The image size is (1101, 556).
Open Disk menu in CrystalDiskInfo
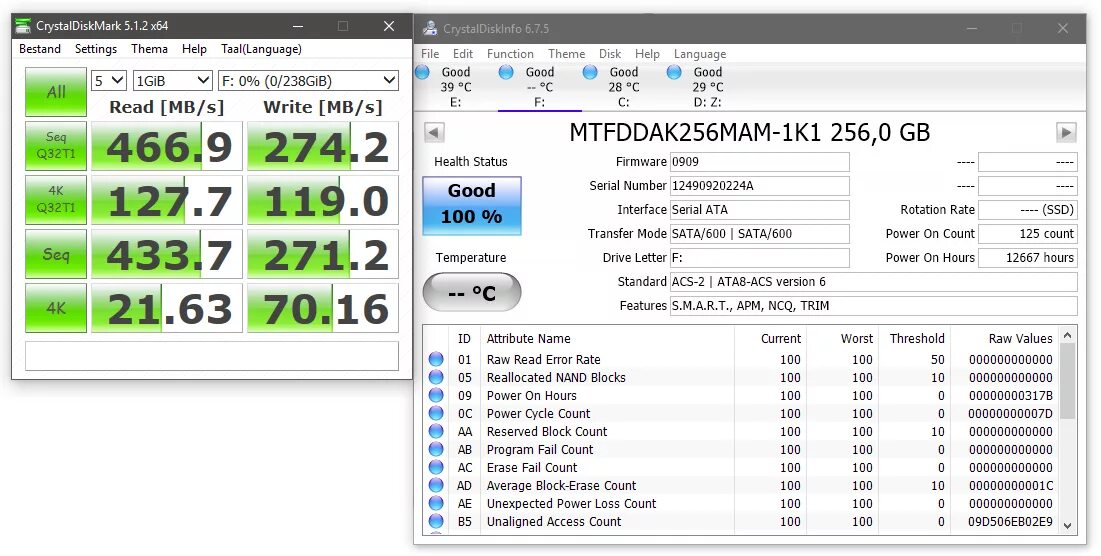pyautogui.click(x=610, y=54)
